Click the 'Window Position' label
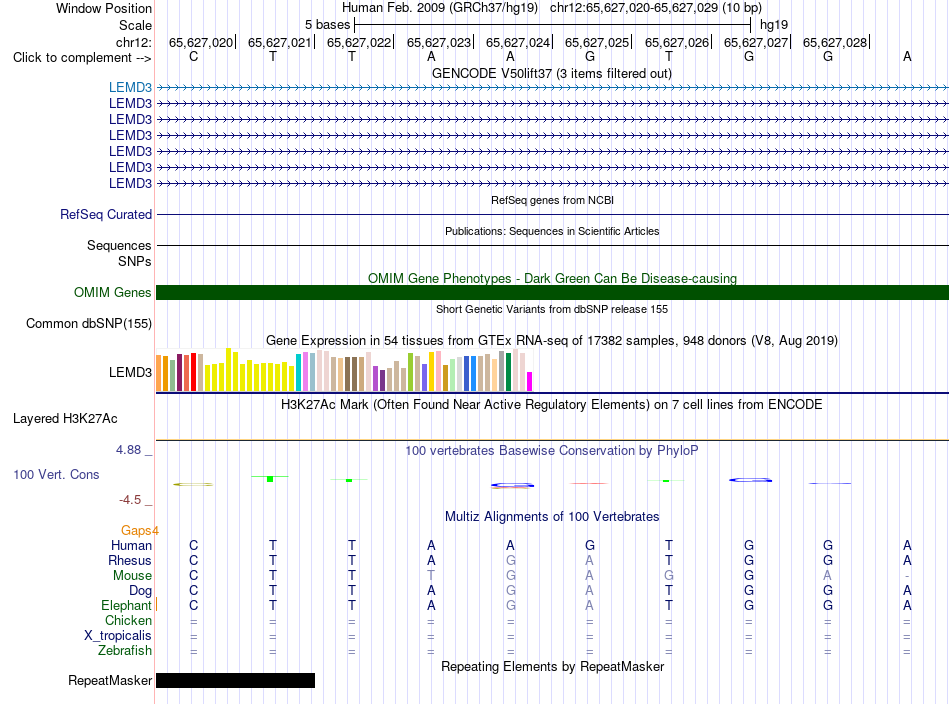Screen dimensions: 950x704 tap(104, 8)
